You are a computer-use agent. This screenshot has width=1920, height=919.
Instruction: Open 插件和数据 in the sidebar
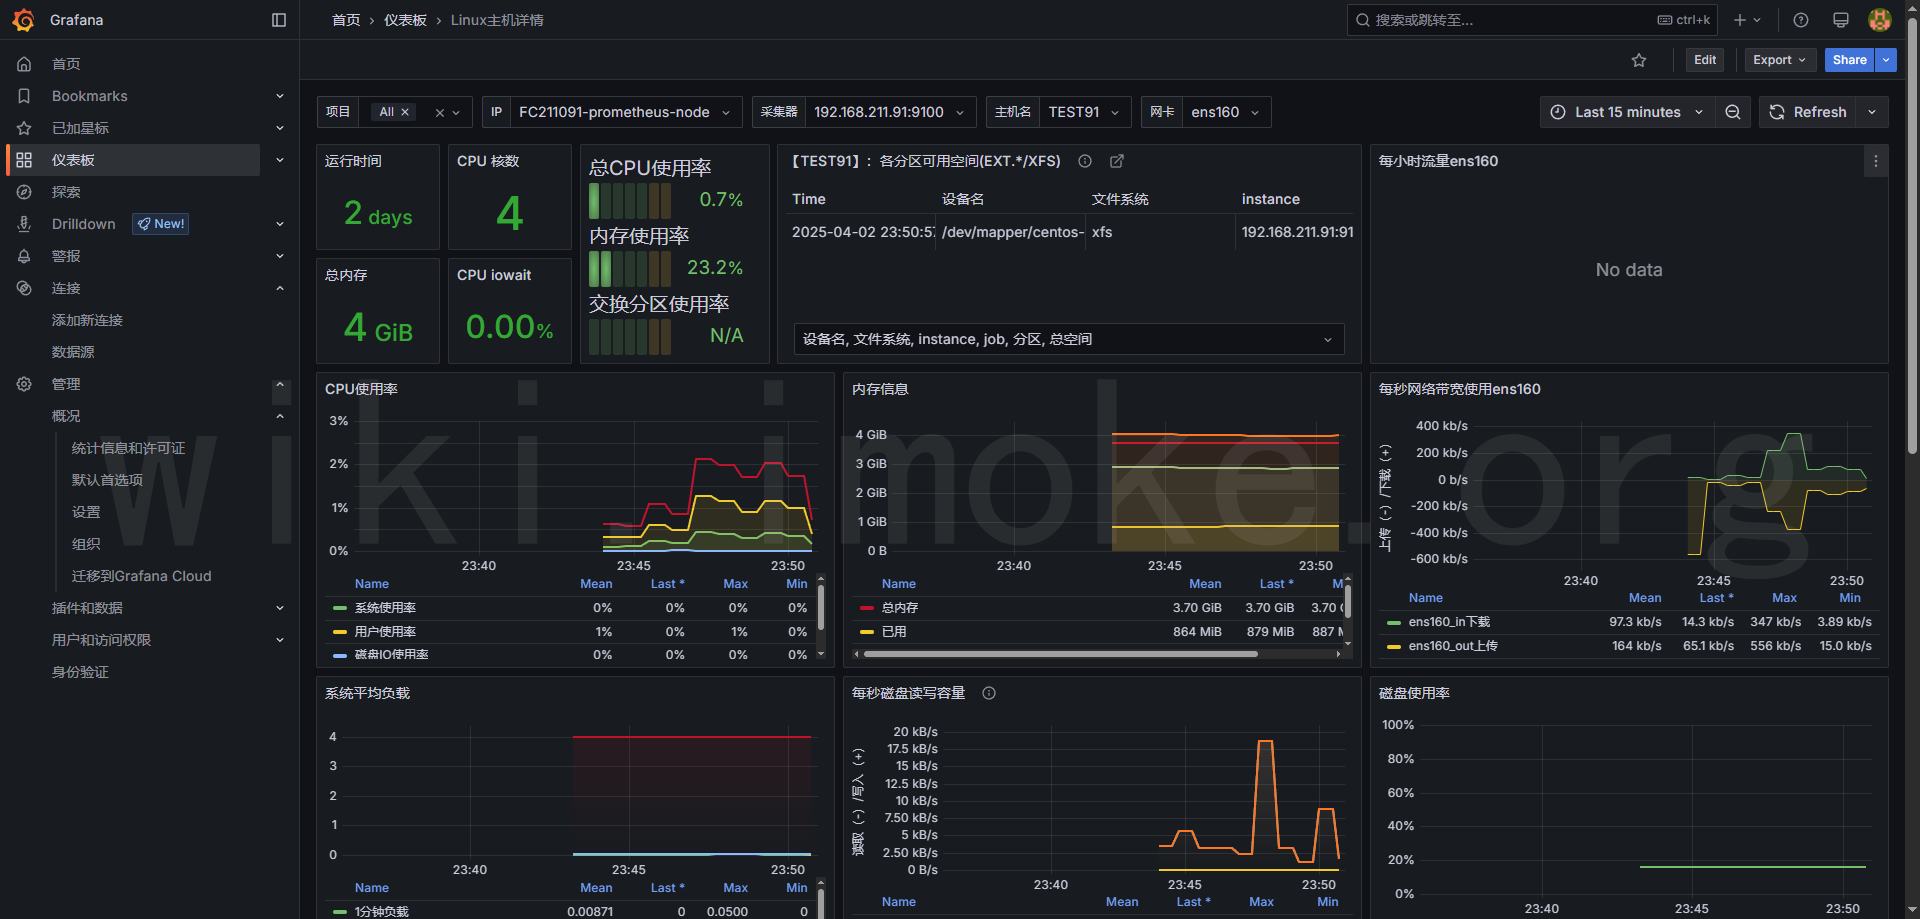(x=87, y=608)
